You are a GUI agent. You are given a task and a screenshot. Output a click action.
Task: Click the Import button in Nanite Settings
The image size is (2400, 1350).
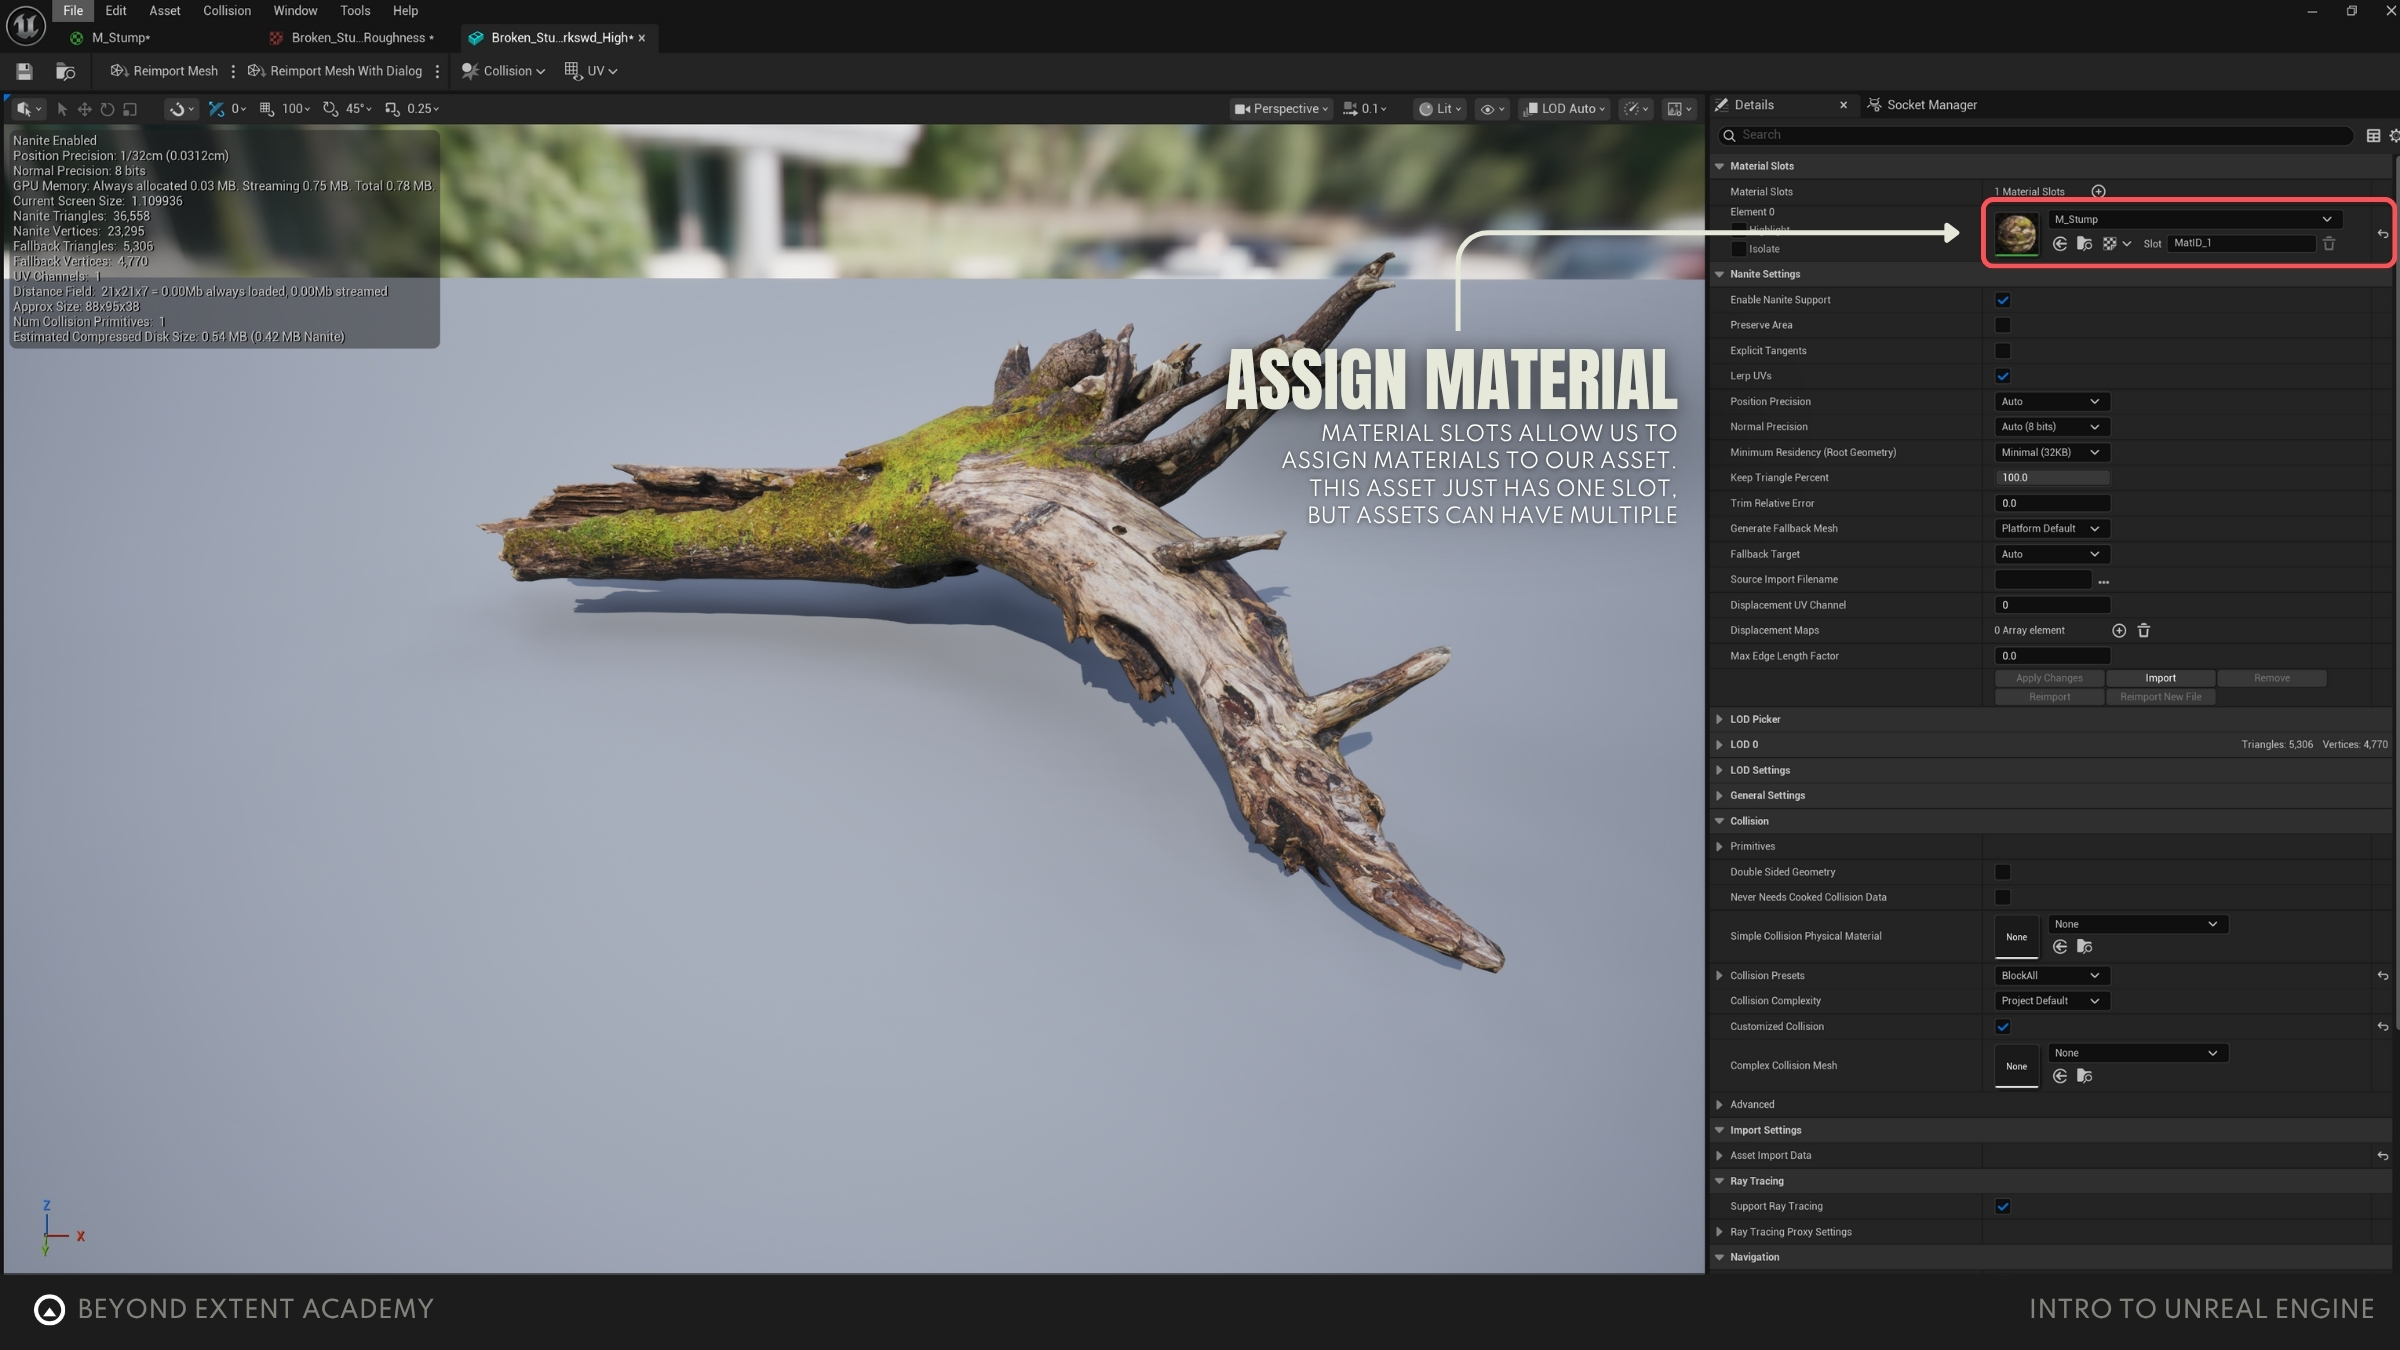[x=2160, y=678]
